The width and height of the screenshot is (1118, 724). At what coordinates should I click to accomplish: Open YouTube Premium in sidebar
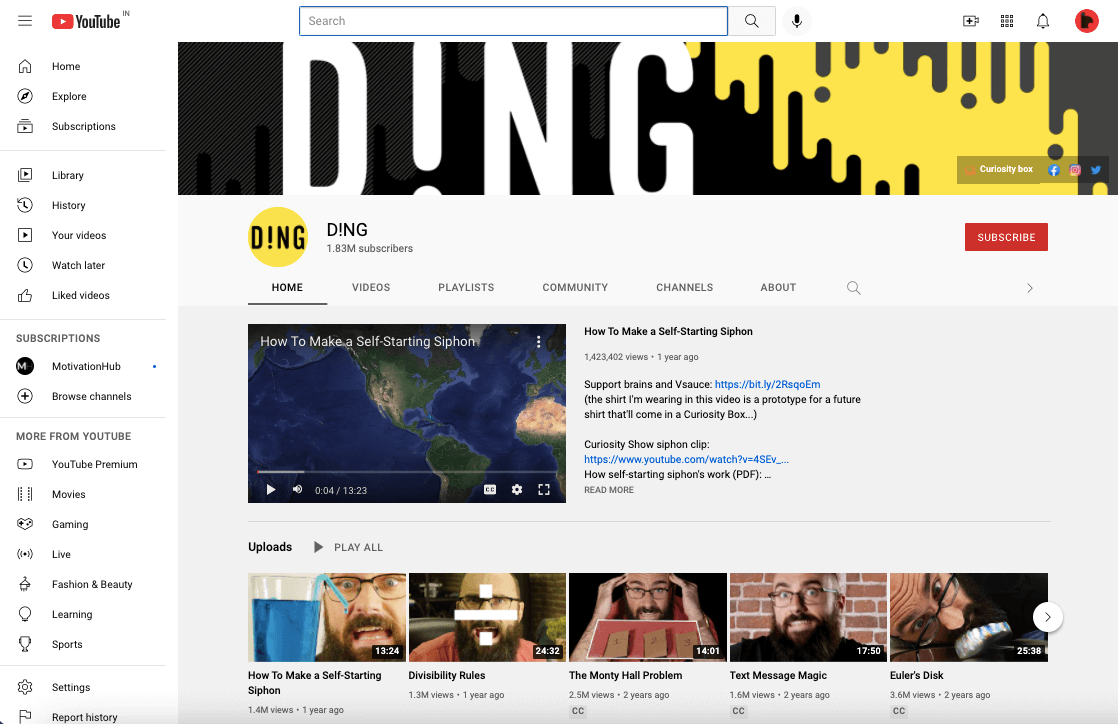(83, 464)
